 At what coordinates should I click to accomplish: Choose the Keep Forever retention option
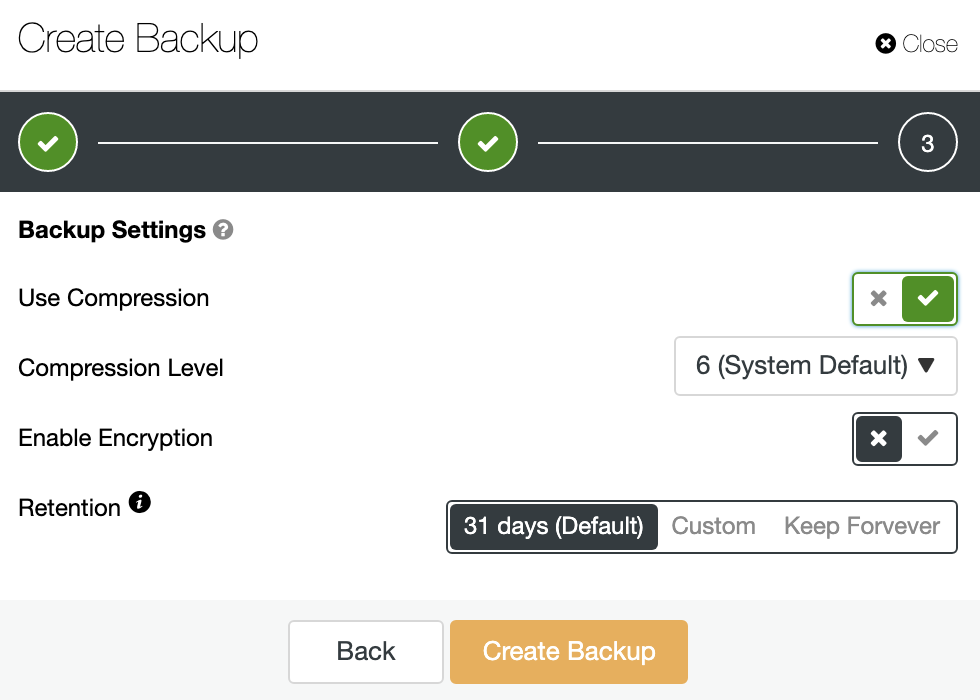(x=862, y=526)
